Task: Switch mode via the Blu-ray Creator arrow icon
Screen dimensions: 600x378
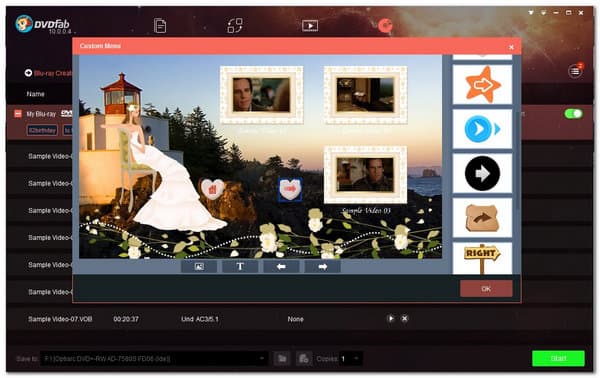Action: tap(28, 73)
